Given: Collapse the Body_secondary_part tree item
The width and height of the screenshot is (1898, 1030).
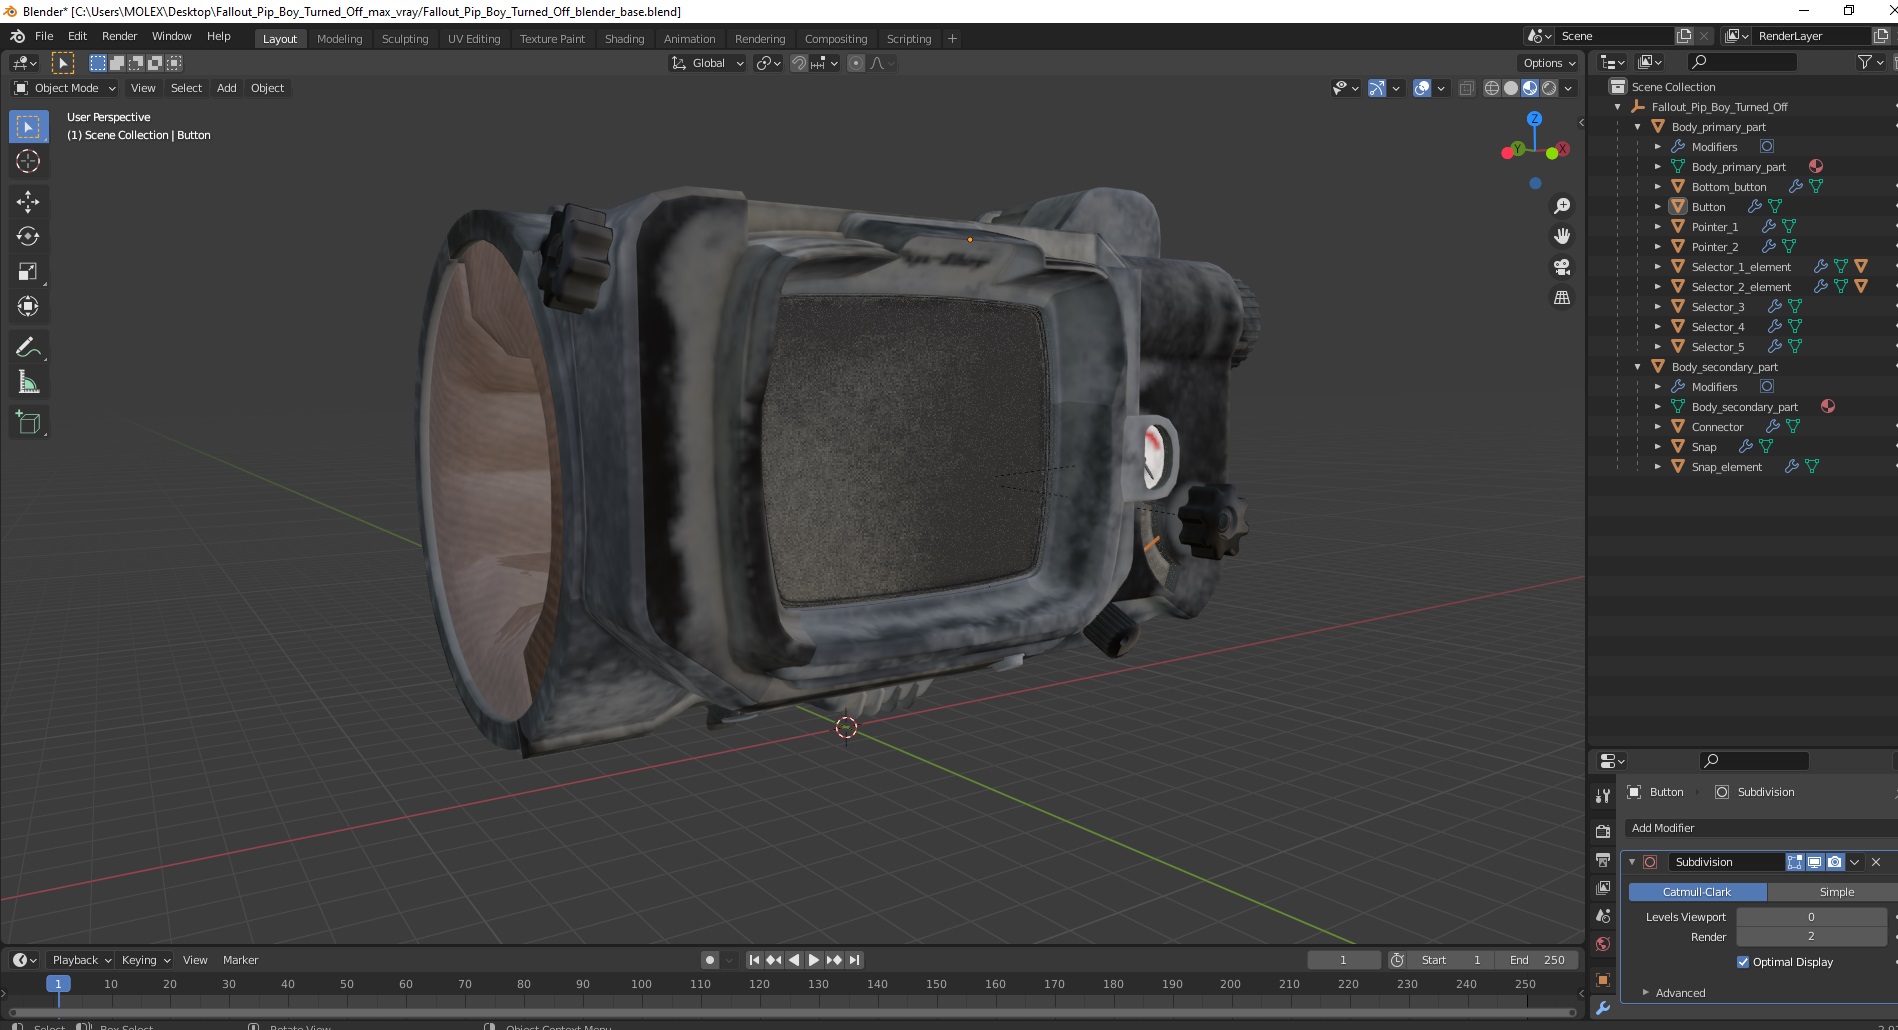Looking at the screenshot, I should 1637,367.
